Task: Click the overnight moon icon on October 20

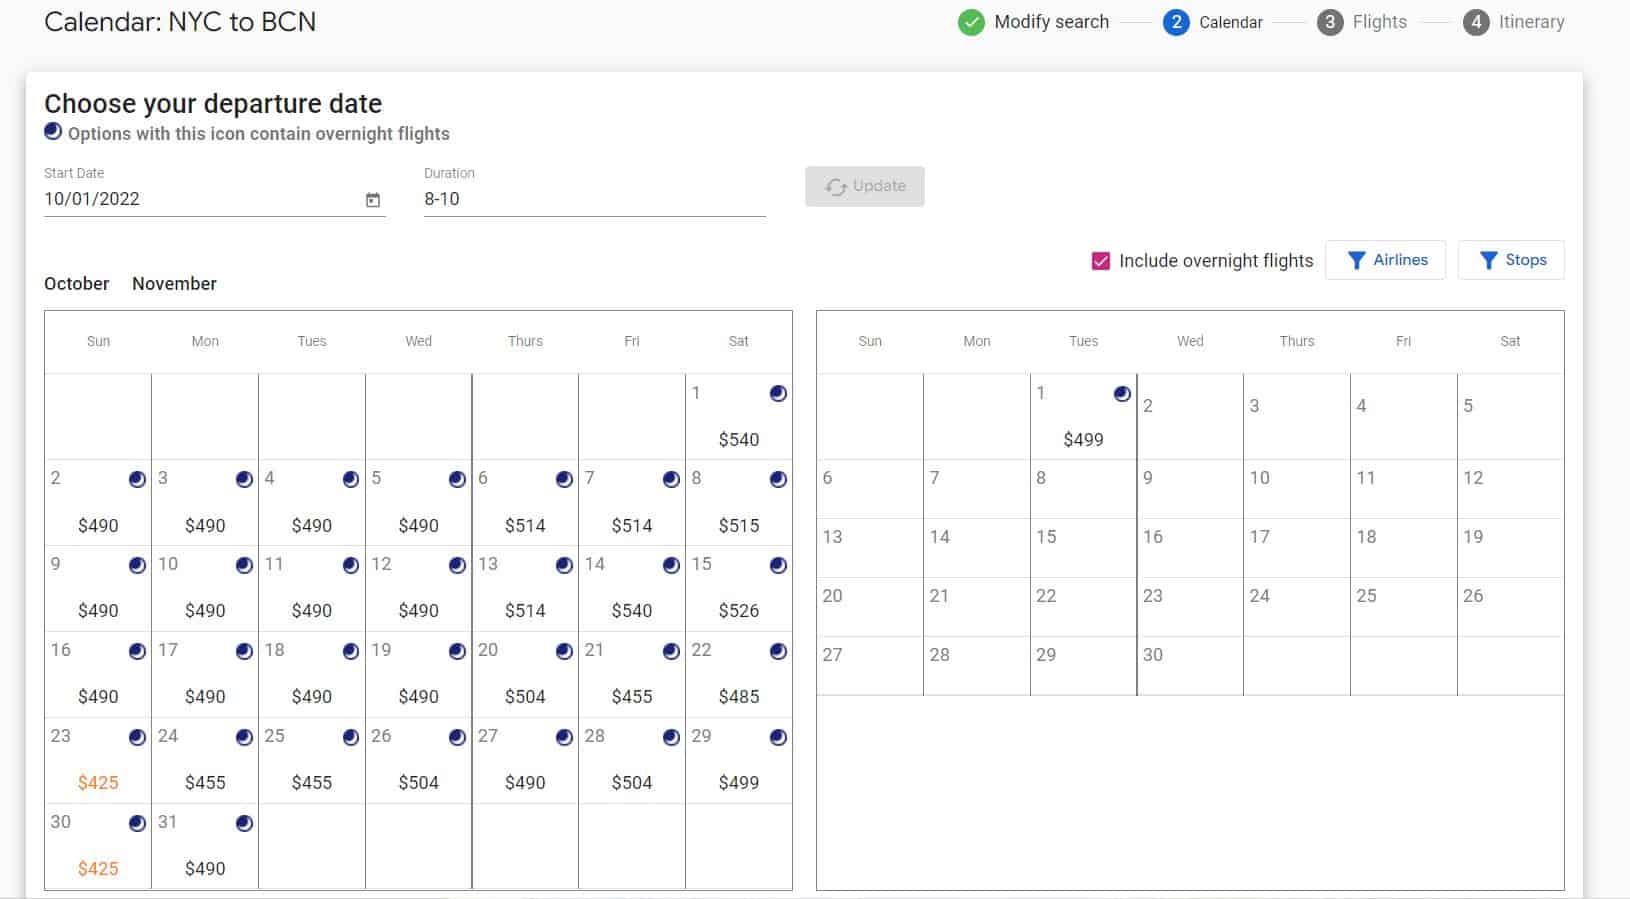Action: tap(564, 651)
